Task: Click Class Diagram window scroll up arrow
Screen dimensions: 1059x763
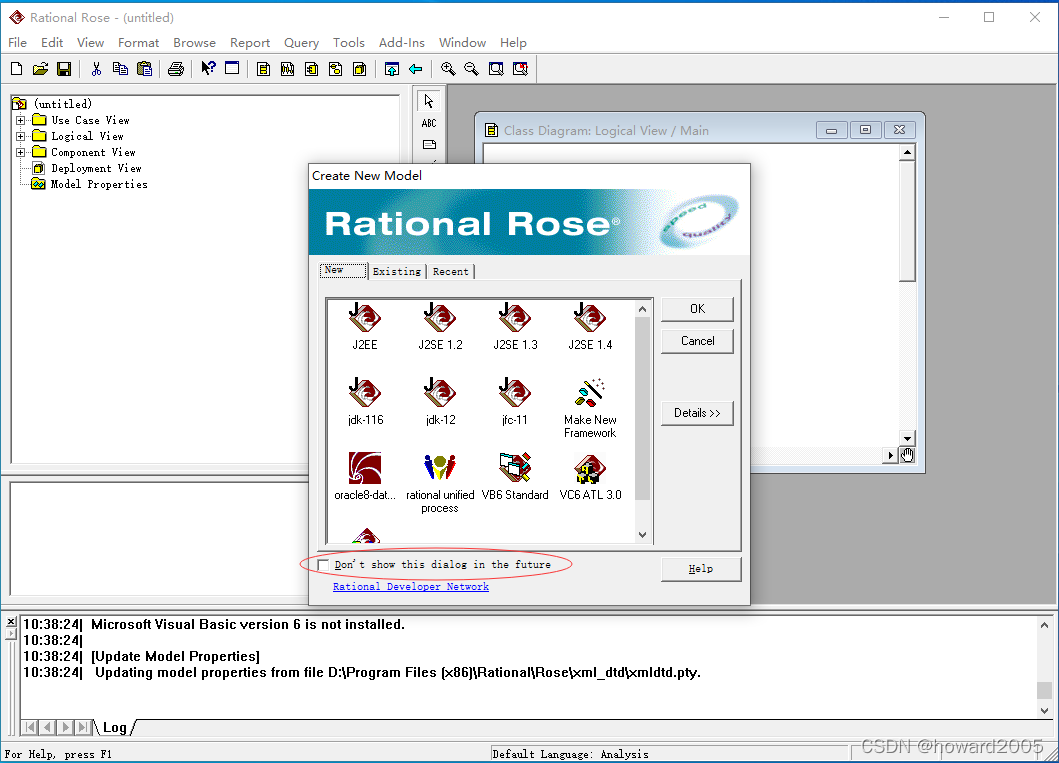Action: 907,152
